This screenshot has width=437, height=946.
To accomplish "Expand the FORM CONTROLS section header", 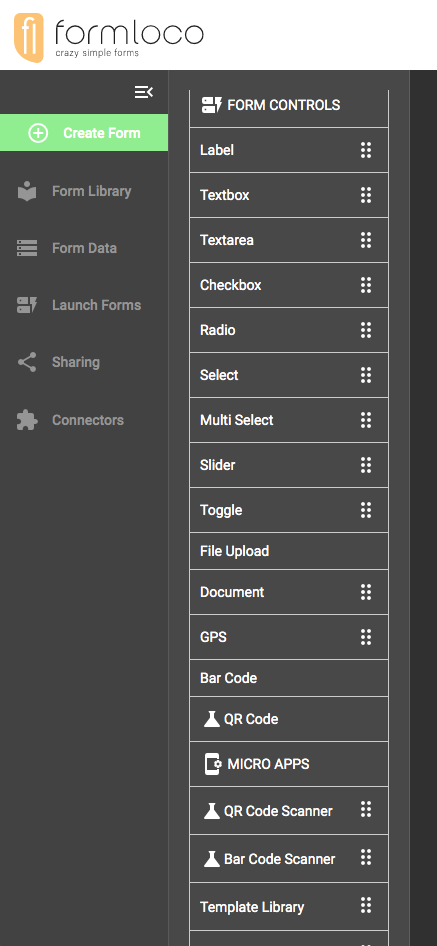I will pyautogui.click(x=289, y=105).
